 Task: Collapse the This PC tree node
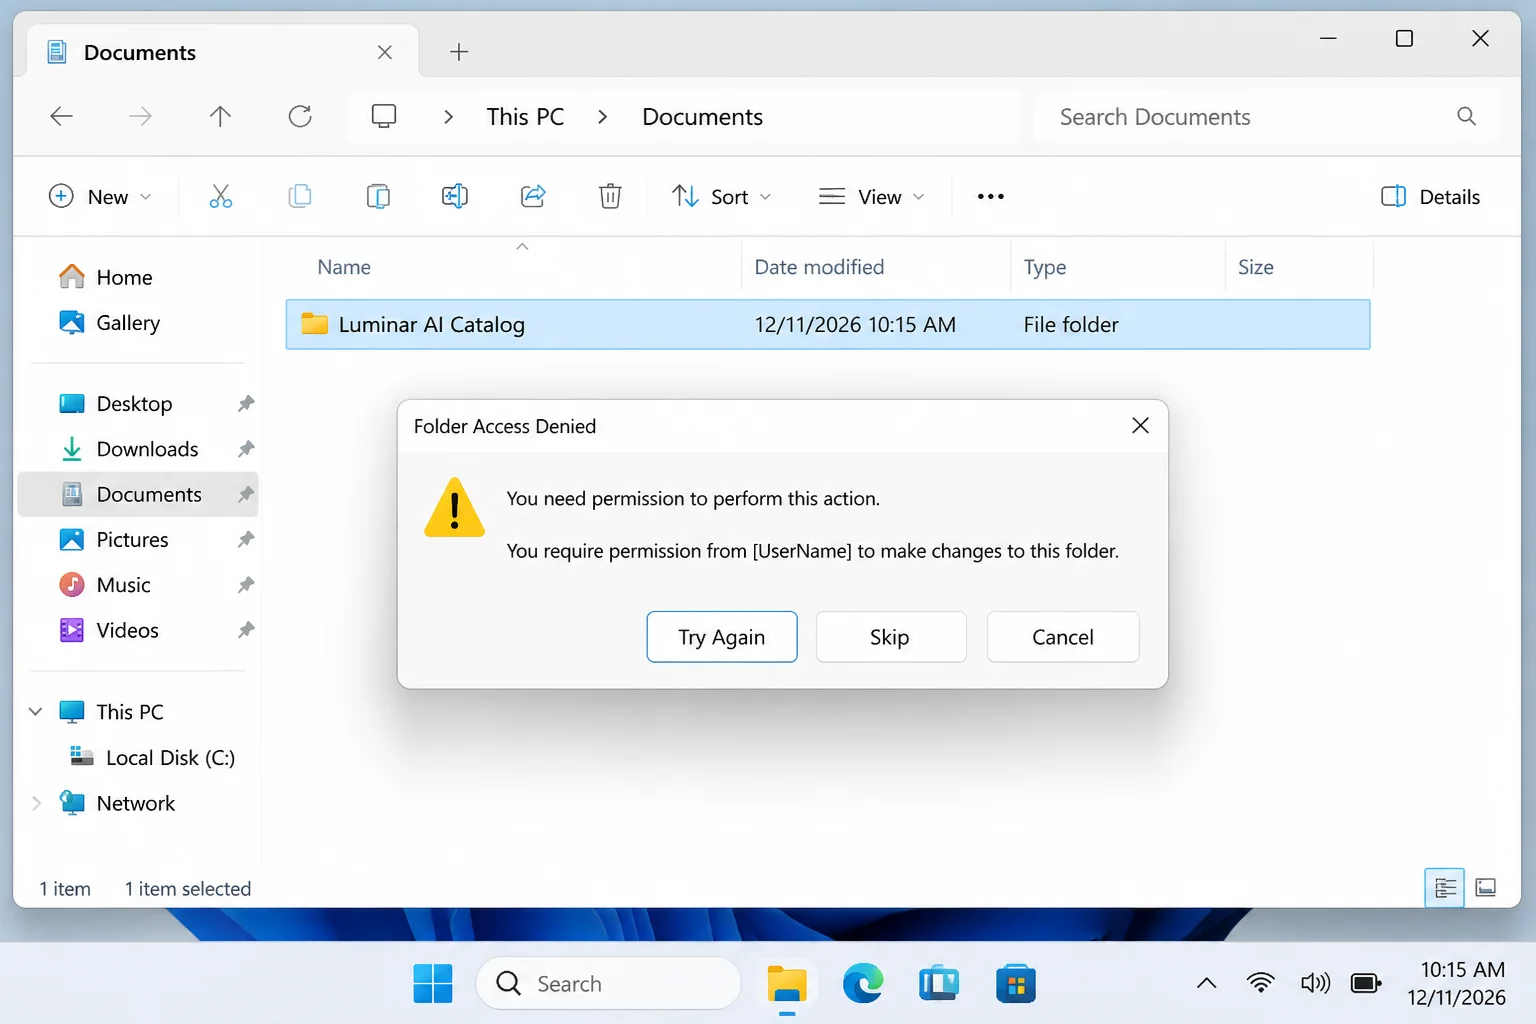click(36, 712)
